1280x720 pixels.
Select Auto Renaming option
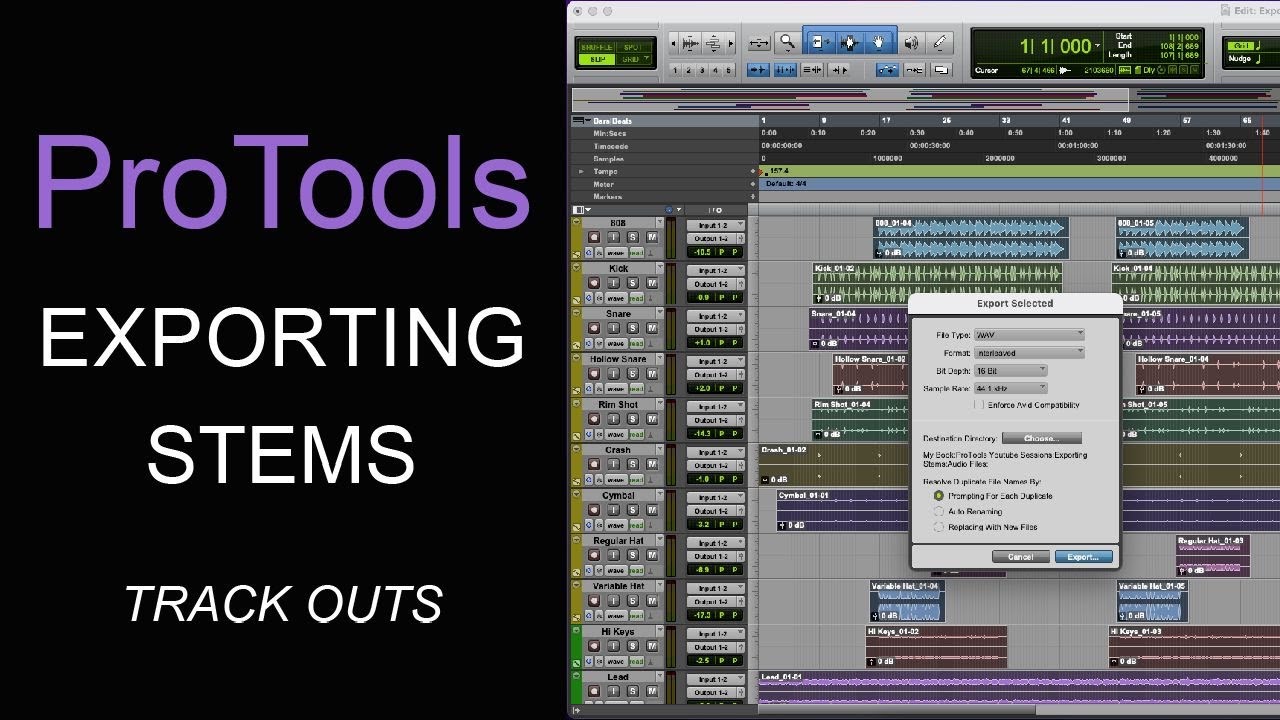tap(939, 511)
